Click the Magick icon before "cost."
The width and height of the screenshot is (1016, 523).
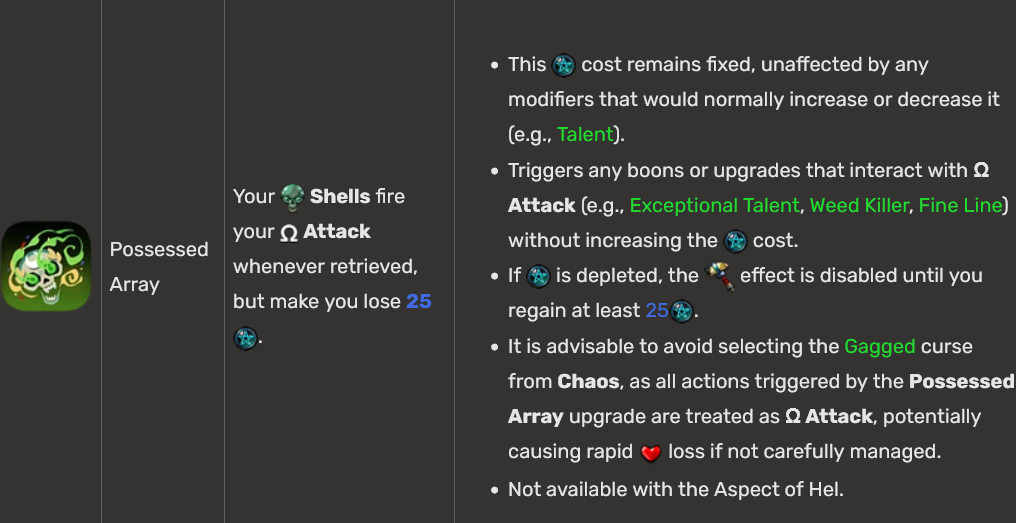tap(735, 241)
